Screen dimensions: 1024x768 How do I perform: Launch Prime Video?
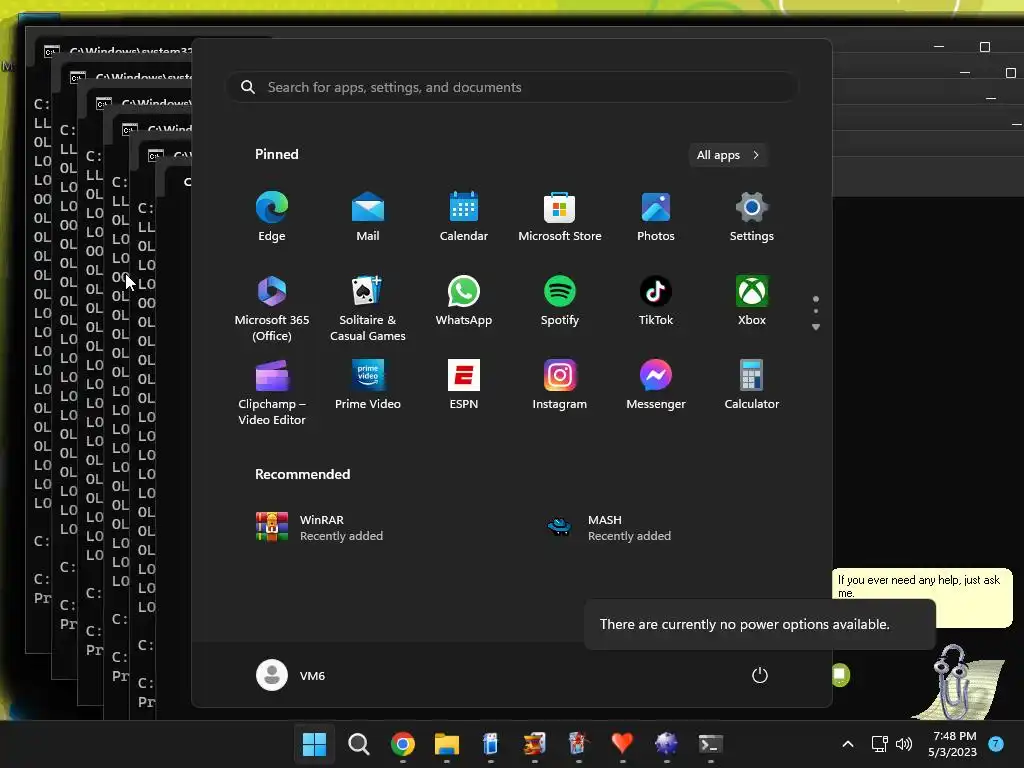click(x=368, y=385)
